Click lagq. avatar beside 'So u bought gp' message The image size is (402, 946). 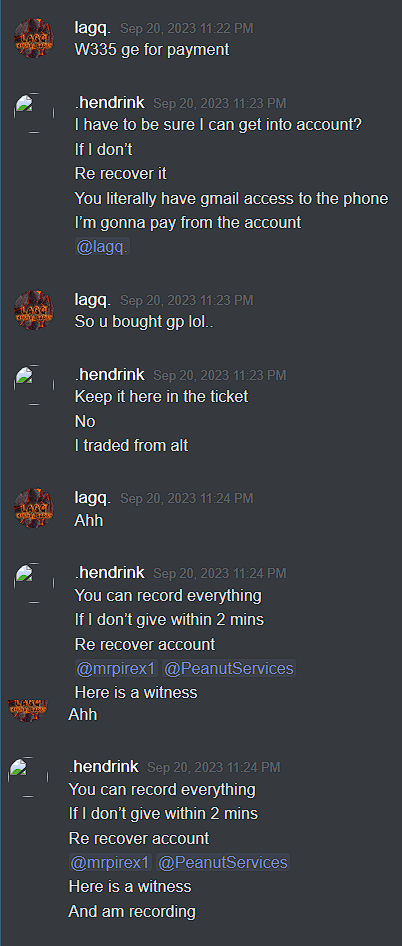click(x=34, y=310)
